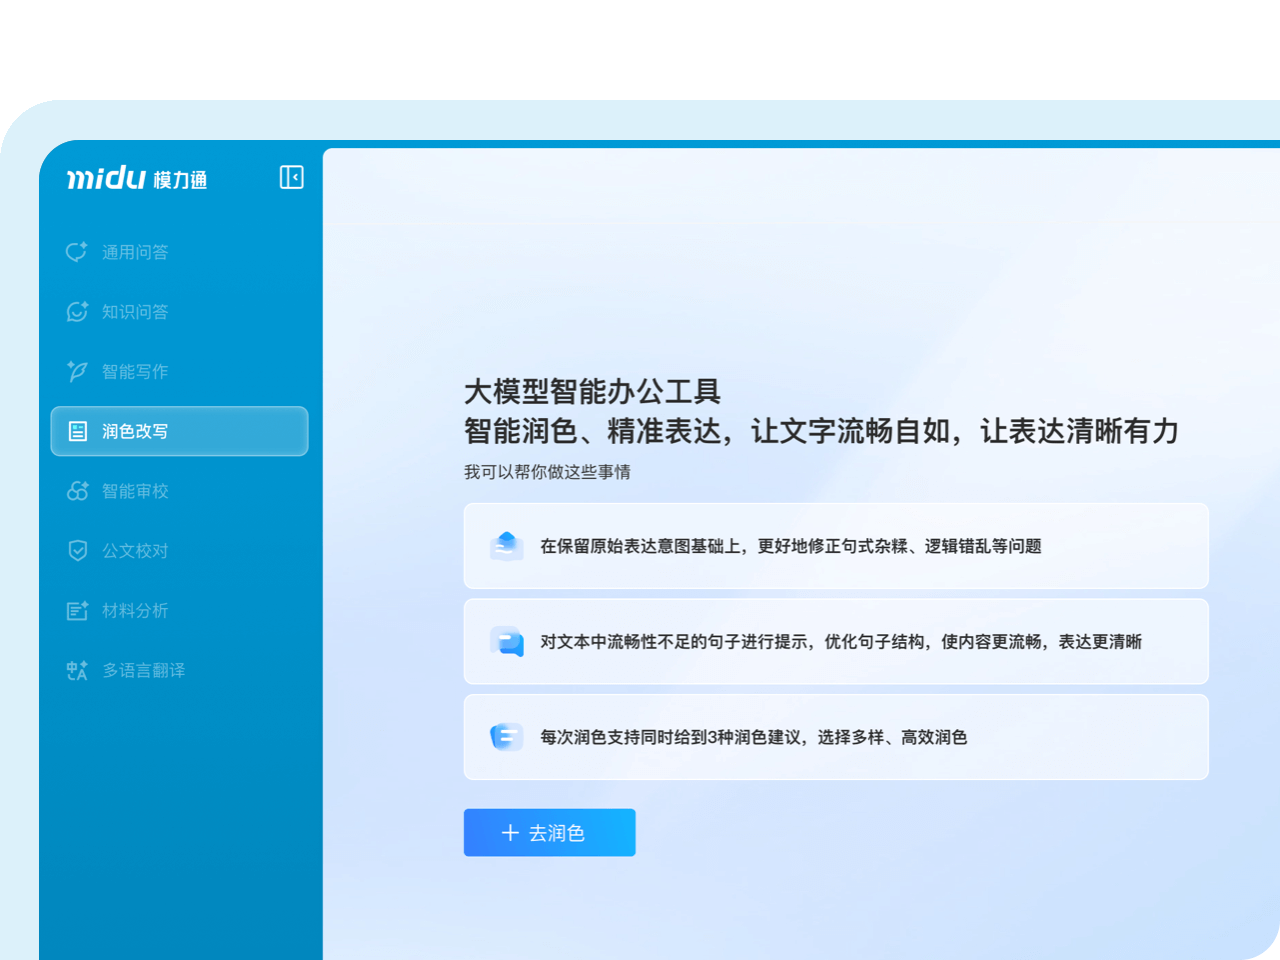
Task: Click the 智能审校 icon in sidebar
Action: [x=77, y=491]
